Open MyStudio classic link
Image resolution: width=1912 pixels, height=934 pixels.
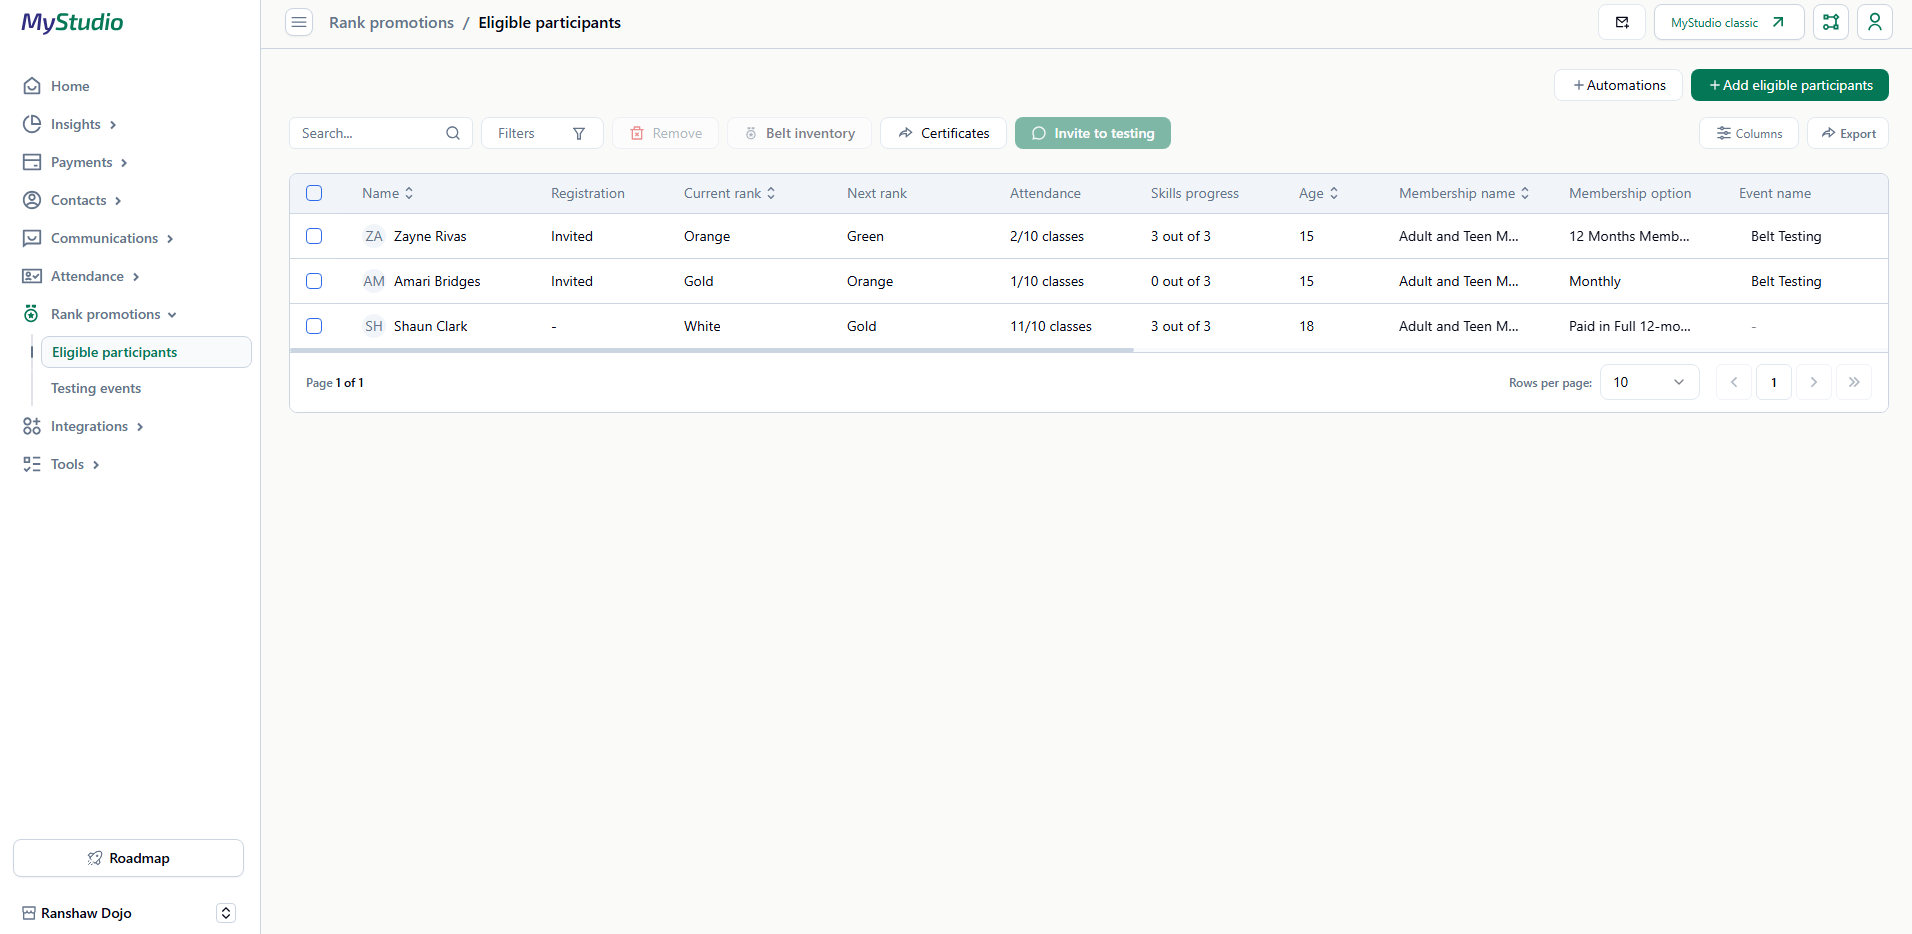click(x=1728, y=22)
